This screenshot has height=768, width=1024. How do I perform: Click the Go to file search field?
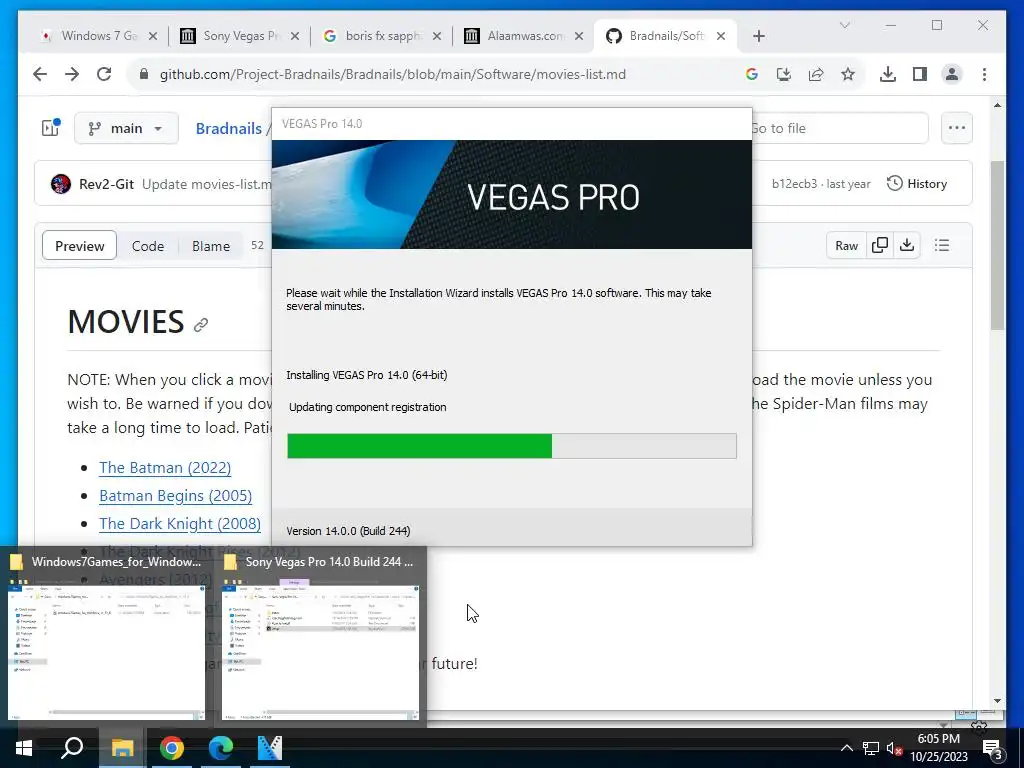tap(839, 128)
